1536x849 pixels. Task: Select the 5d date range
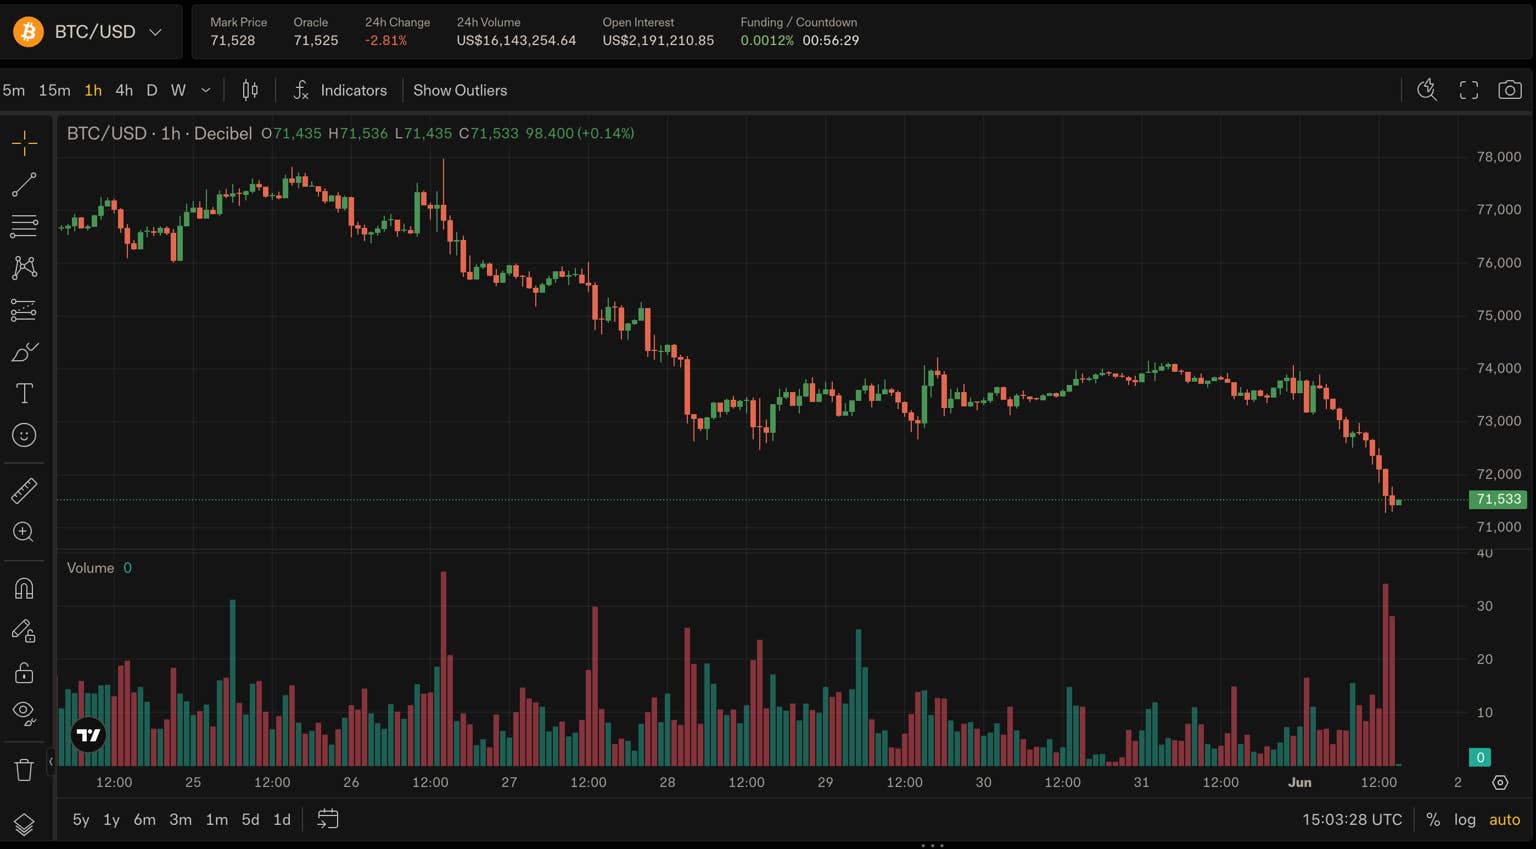pos(250,819)
